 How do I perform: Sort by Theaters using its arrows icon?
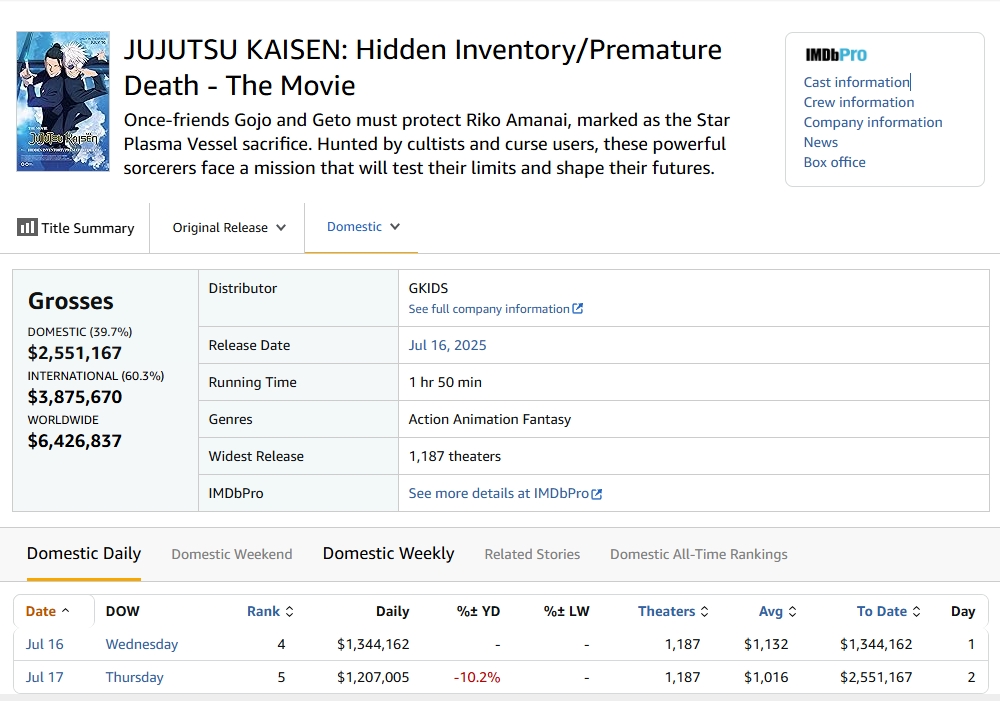coord(705,611)
